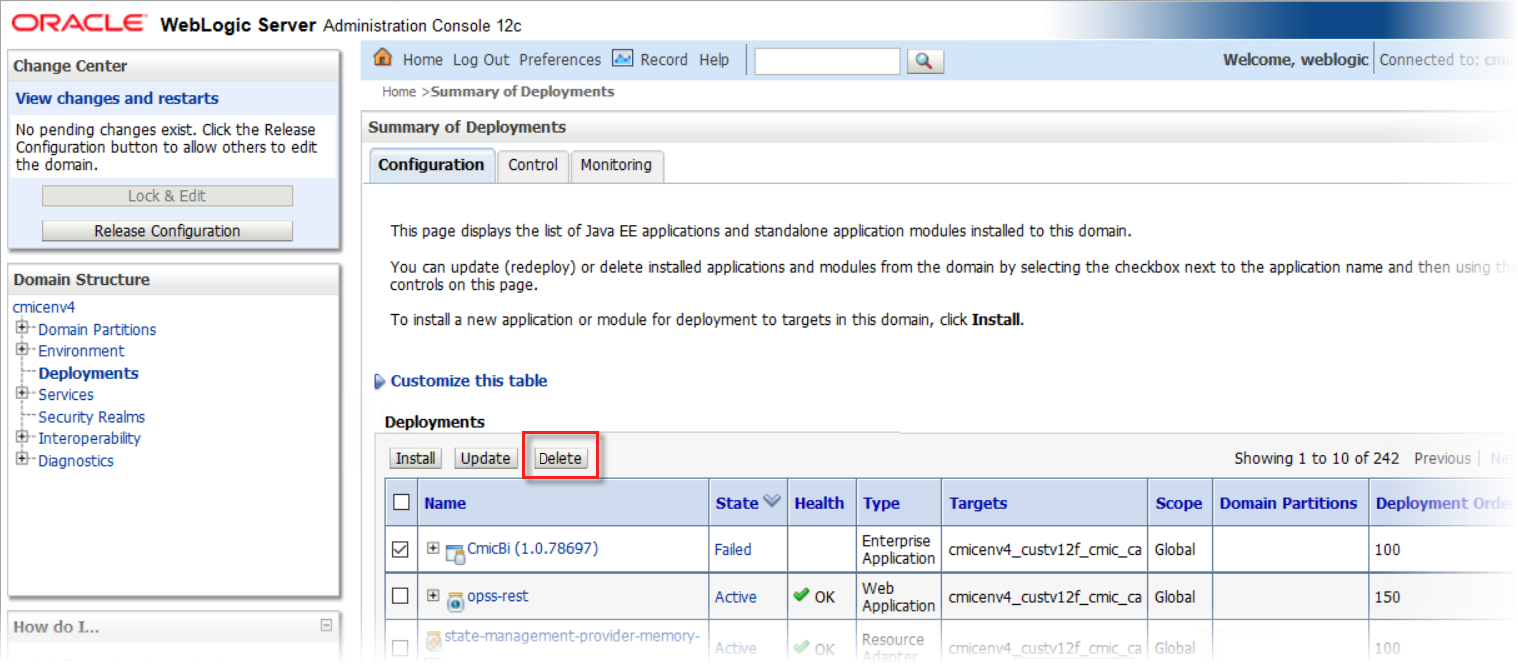Click the Home icon in the toolbar
The image size is (1518, 664).
pyautogui.click(x=385, y=58)
